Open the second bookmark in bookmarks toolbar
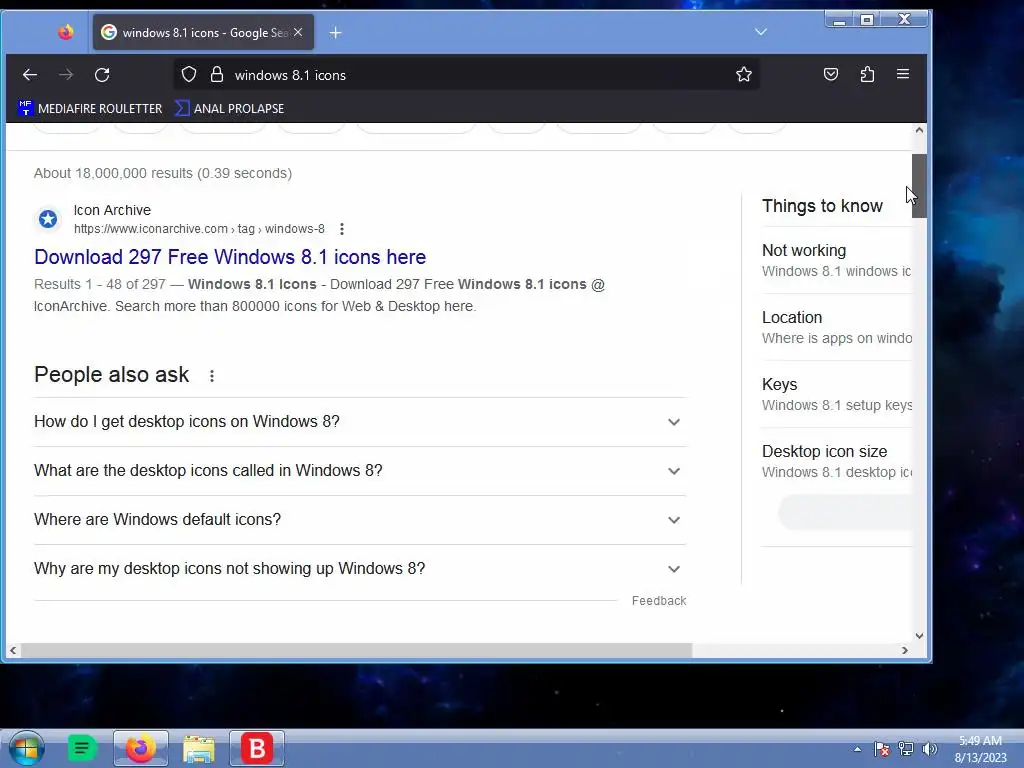Viewport: 1024px width, 768px height. [230, 108]
